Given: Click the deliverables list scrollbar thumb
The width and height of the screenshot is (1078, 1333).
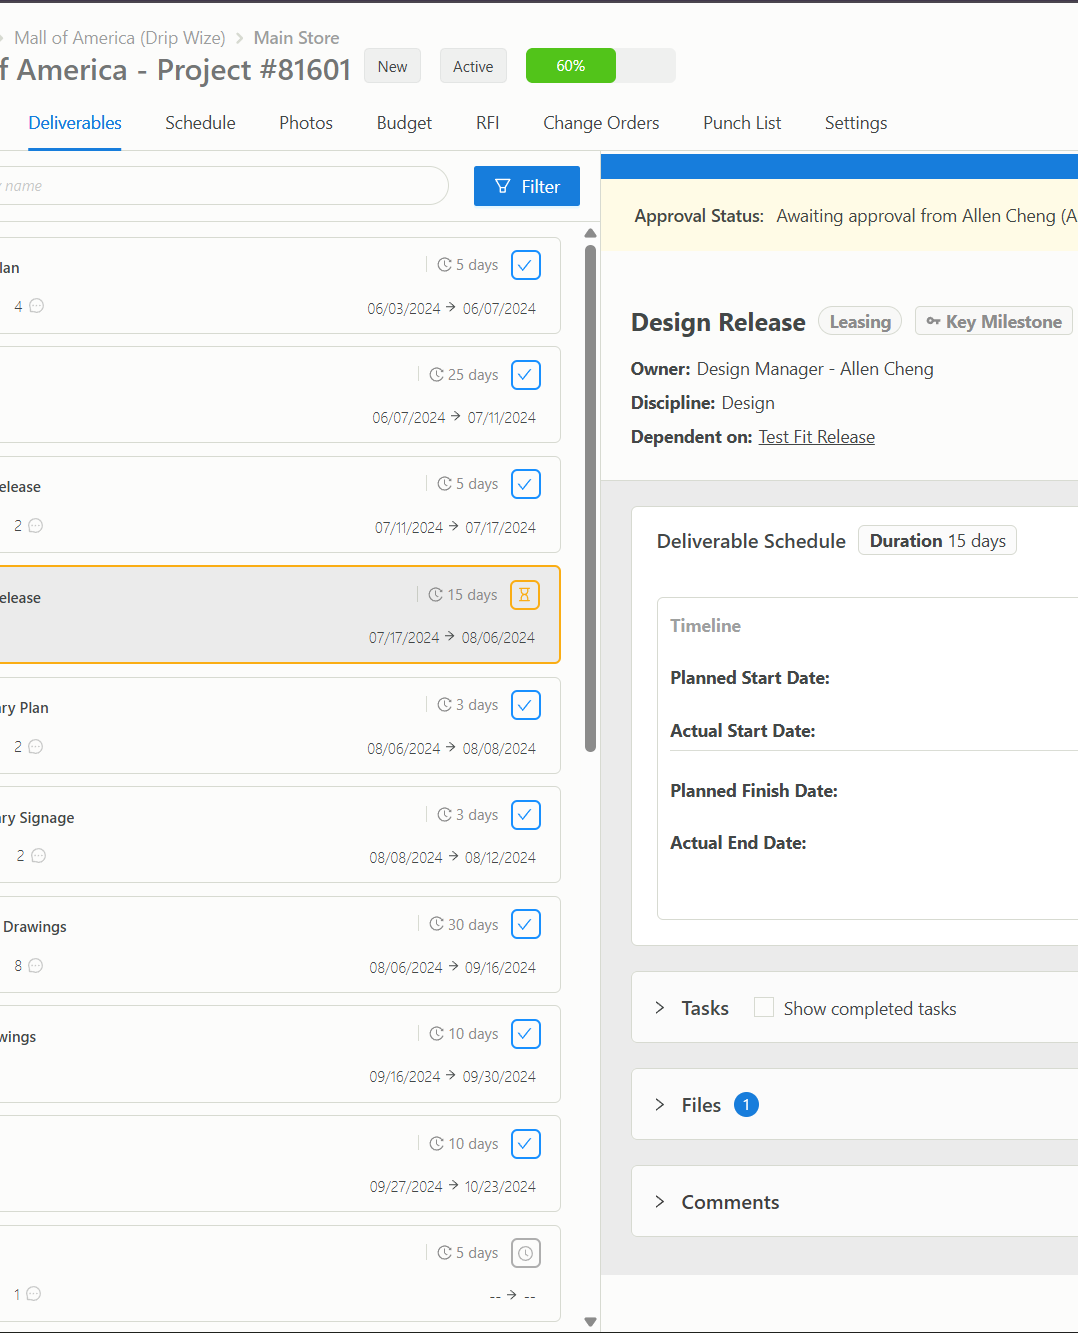Looking at the screenshot, I should pyautogui.click(x=590, y=498).
